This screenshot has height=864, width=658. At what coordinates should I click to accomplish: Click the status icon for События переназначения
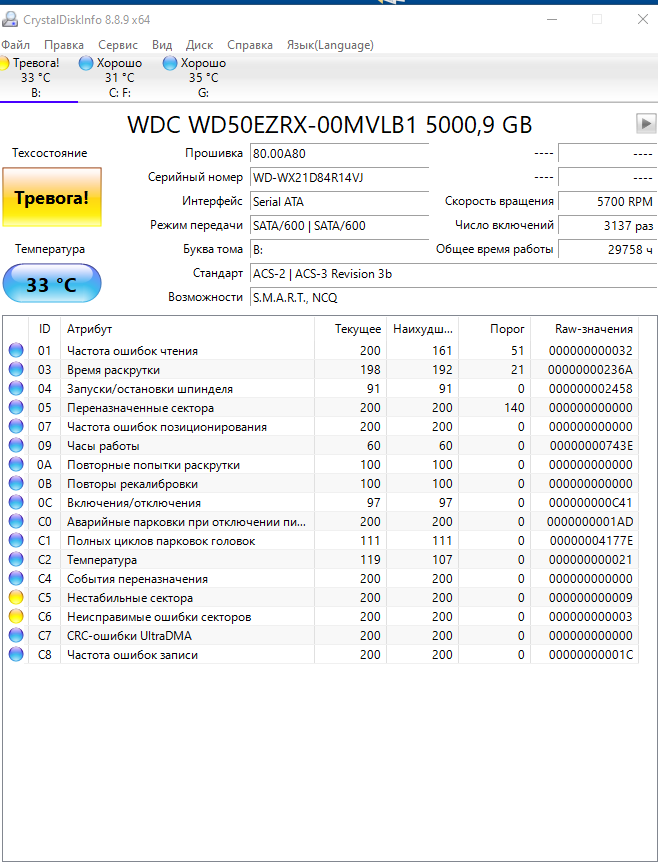pos(16,579)
